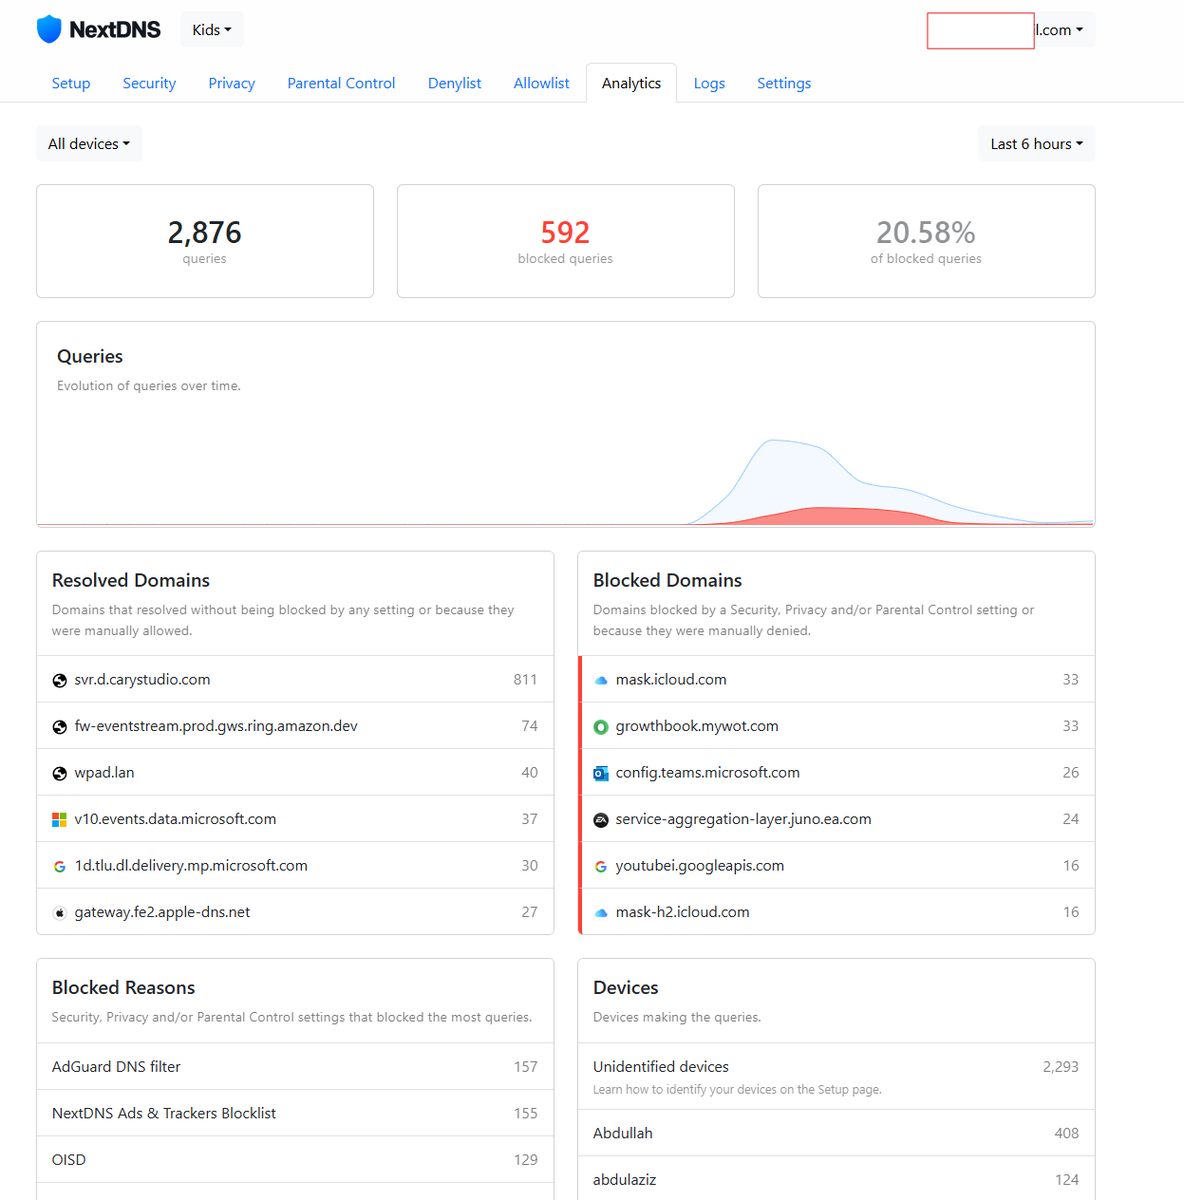This screenshot has height=1200, width=1184.
Task: Click the 2,876 queries card
Action: tap(205, 241)
